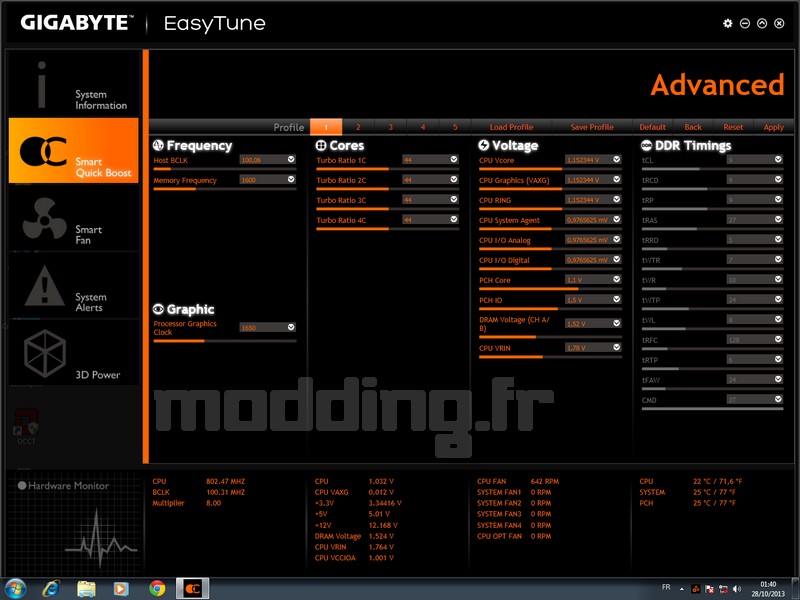Click the Frequency section icon
Viewport: 800px width, 600px height.
tap(158, 145)
